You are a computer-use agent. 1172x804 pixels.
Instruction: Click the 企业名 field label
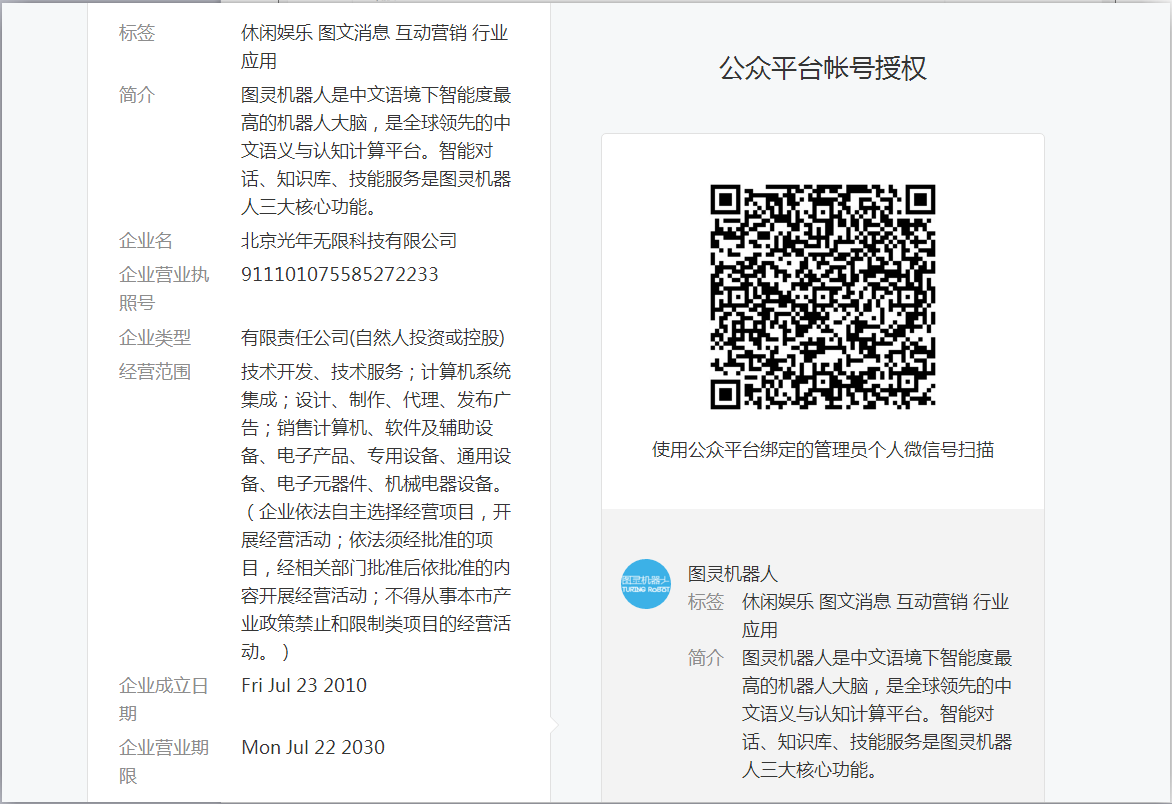[x=146, y=241]
